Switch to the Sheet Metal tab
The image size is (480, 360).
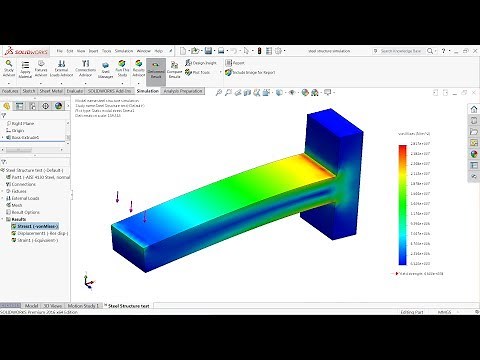(x=51, y=91)
